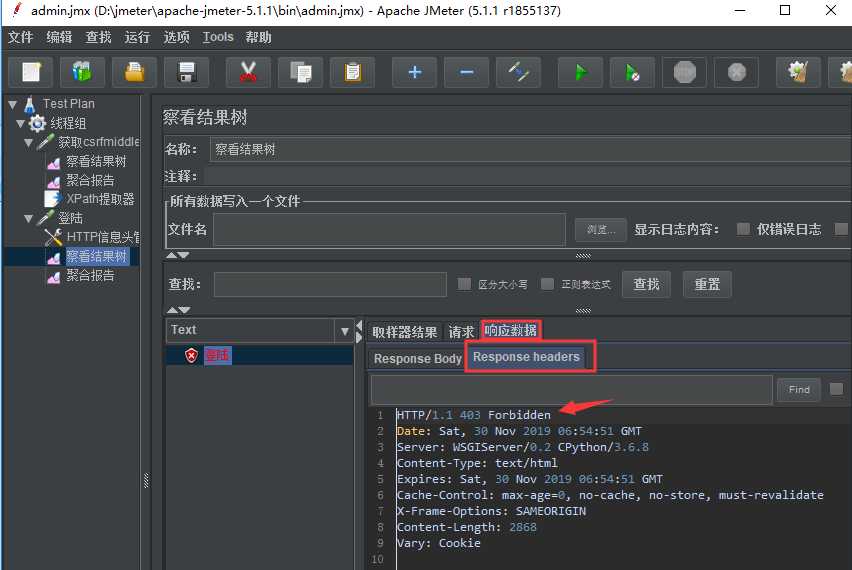The image size is (852, 570).
Task: Select 获取csrfmiddle sampler in the tree
Action: pos(98,142)
